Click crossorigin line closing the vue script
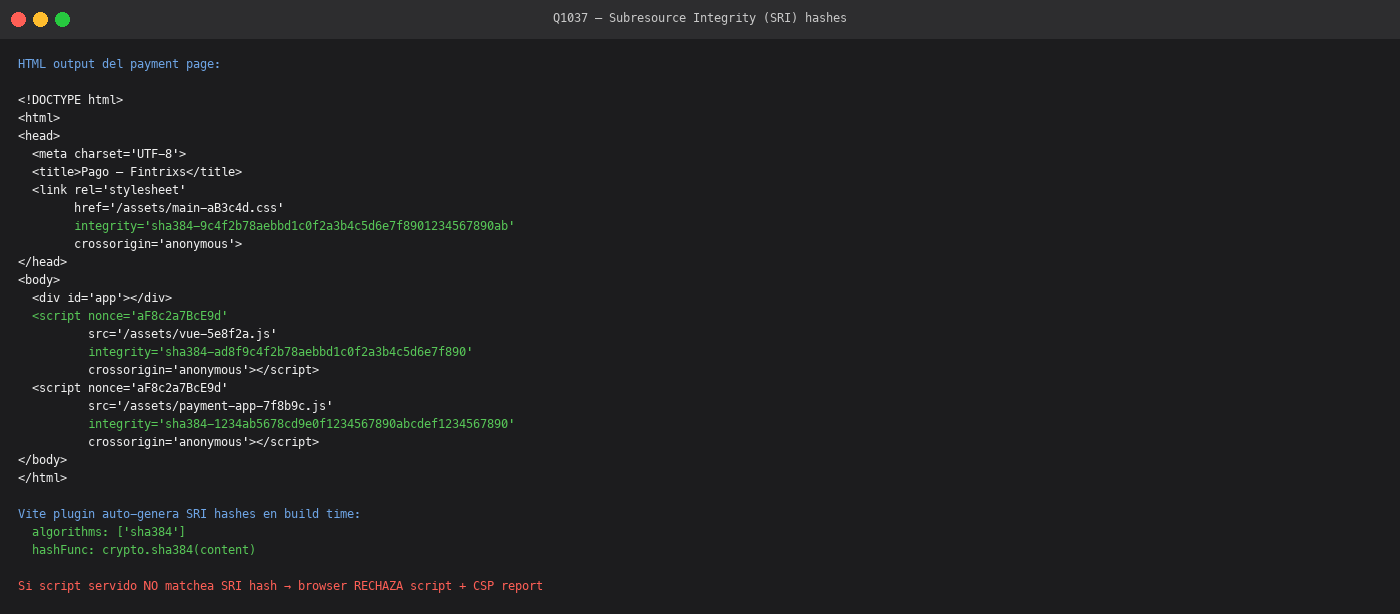This screenshot has width=1400, height=614. pyautogui.click(x=203, y=370)
